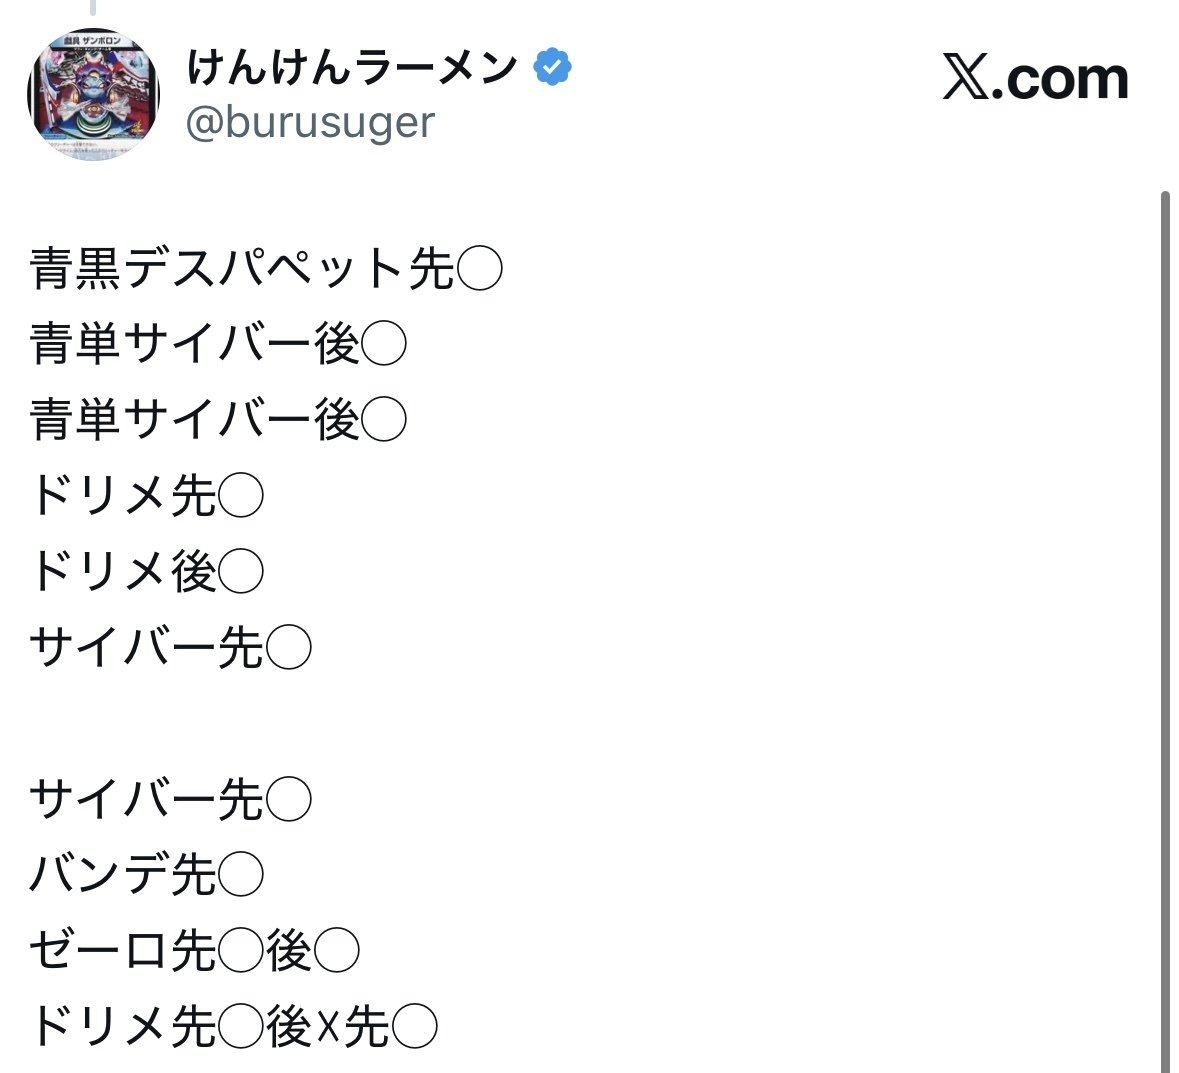Click the X.com logo
Image resolution: width=1179 pixels, height=1073 pixels.
1035,78
